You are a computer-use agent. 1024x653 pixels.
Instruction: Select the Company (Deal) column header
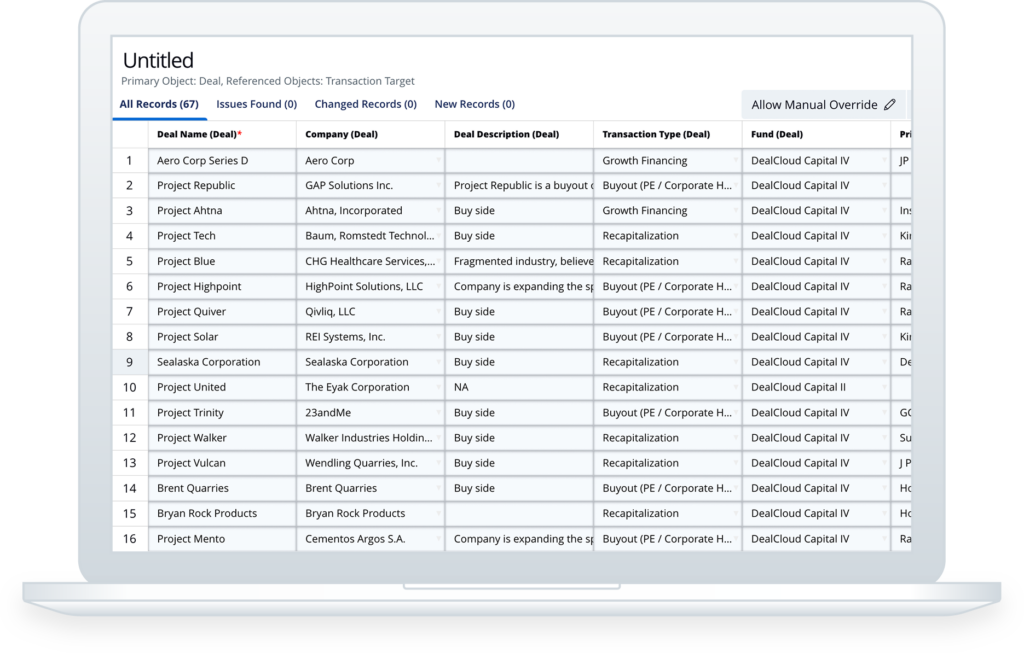[371, 135]
